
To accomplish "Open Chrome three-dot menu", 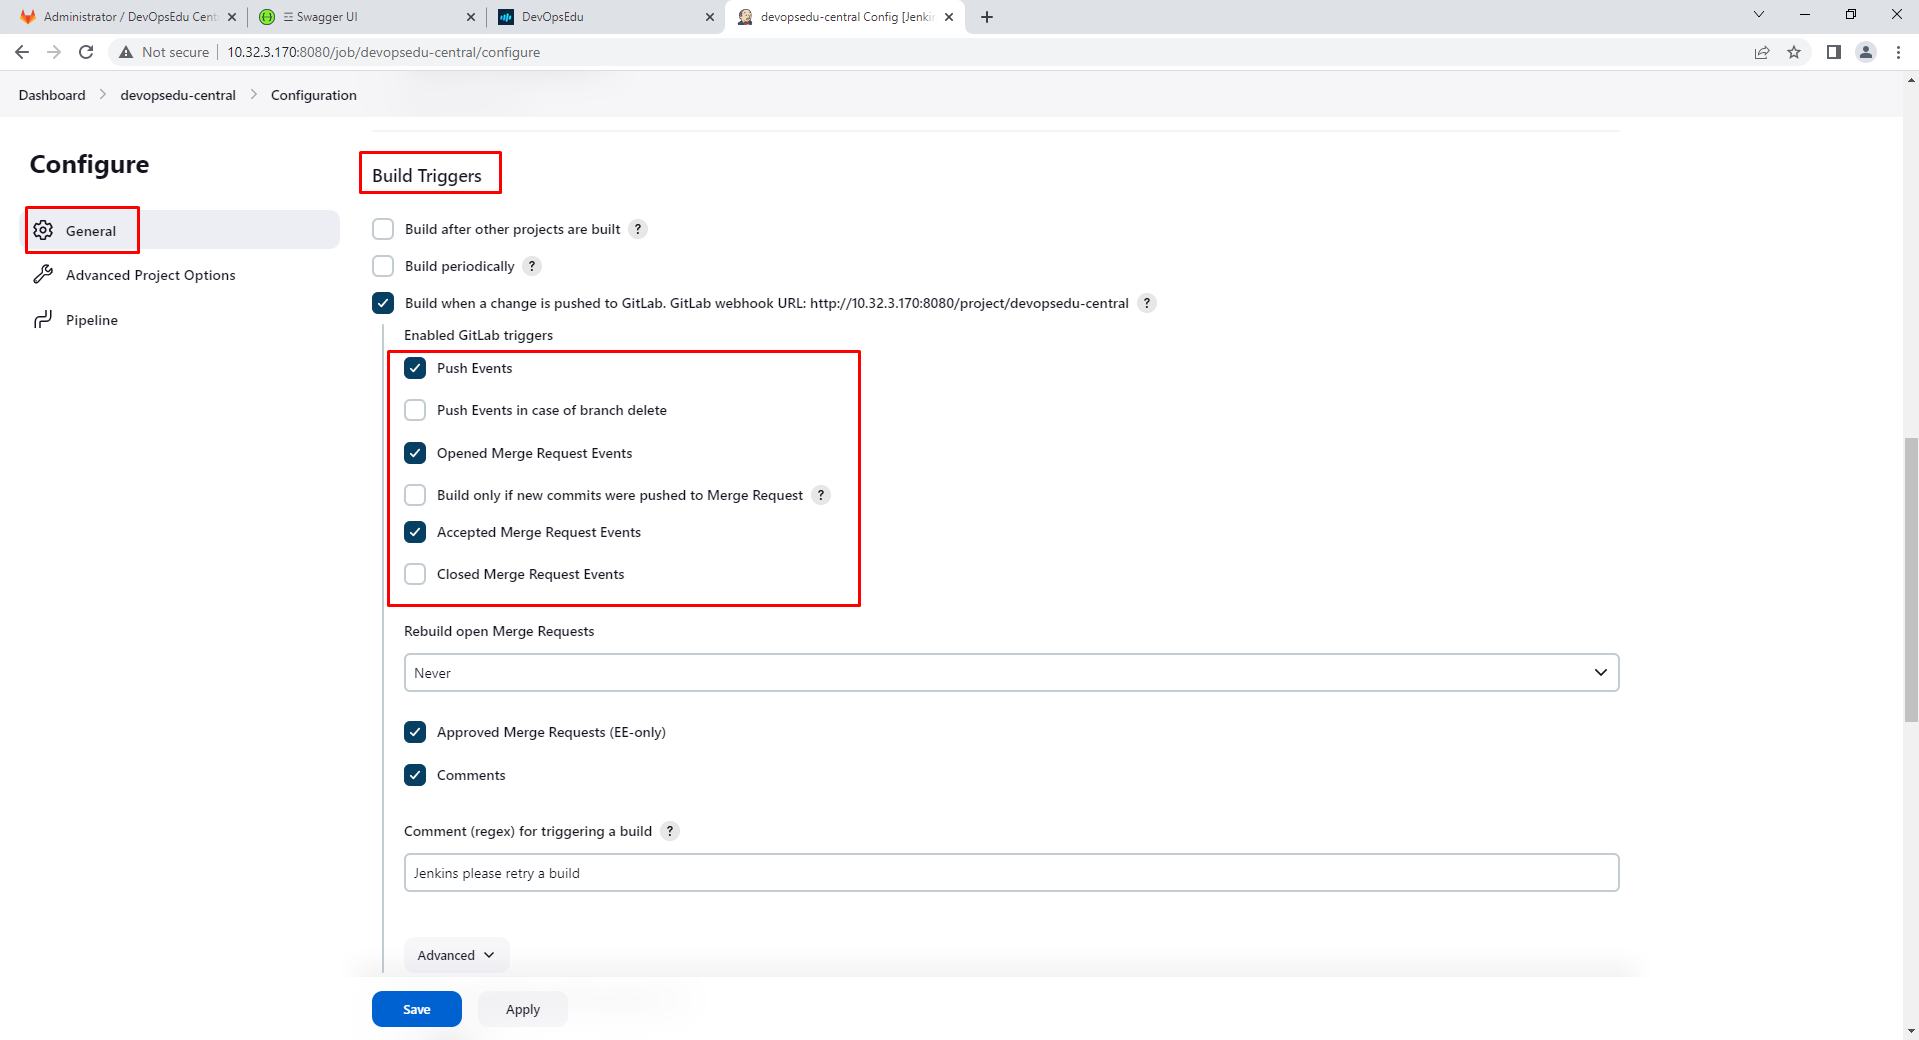I will tap(1898, 52).
